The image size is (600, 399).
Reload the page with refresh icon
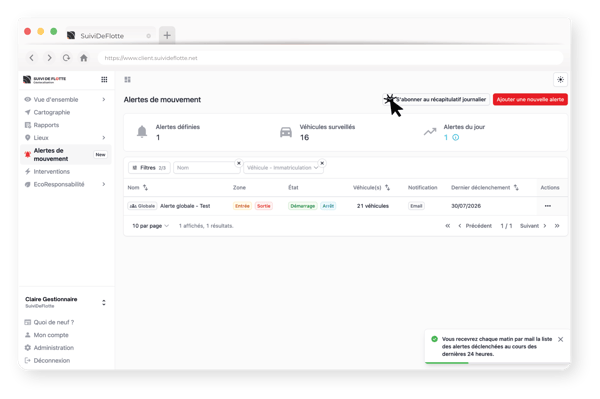pos(66,58)
